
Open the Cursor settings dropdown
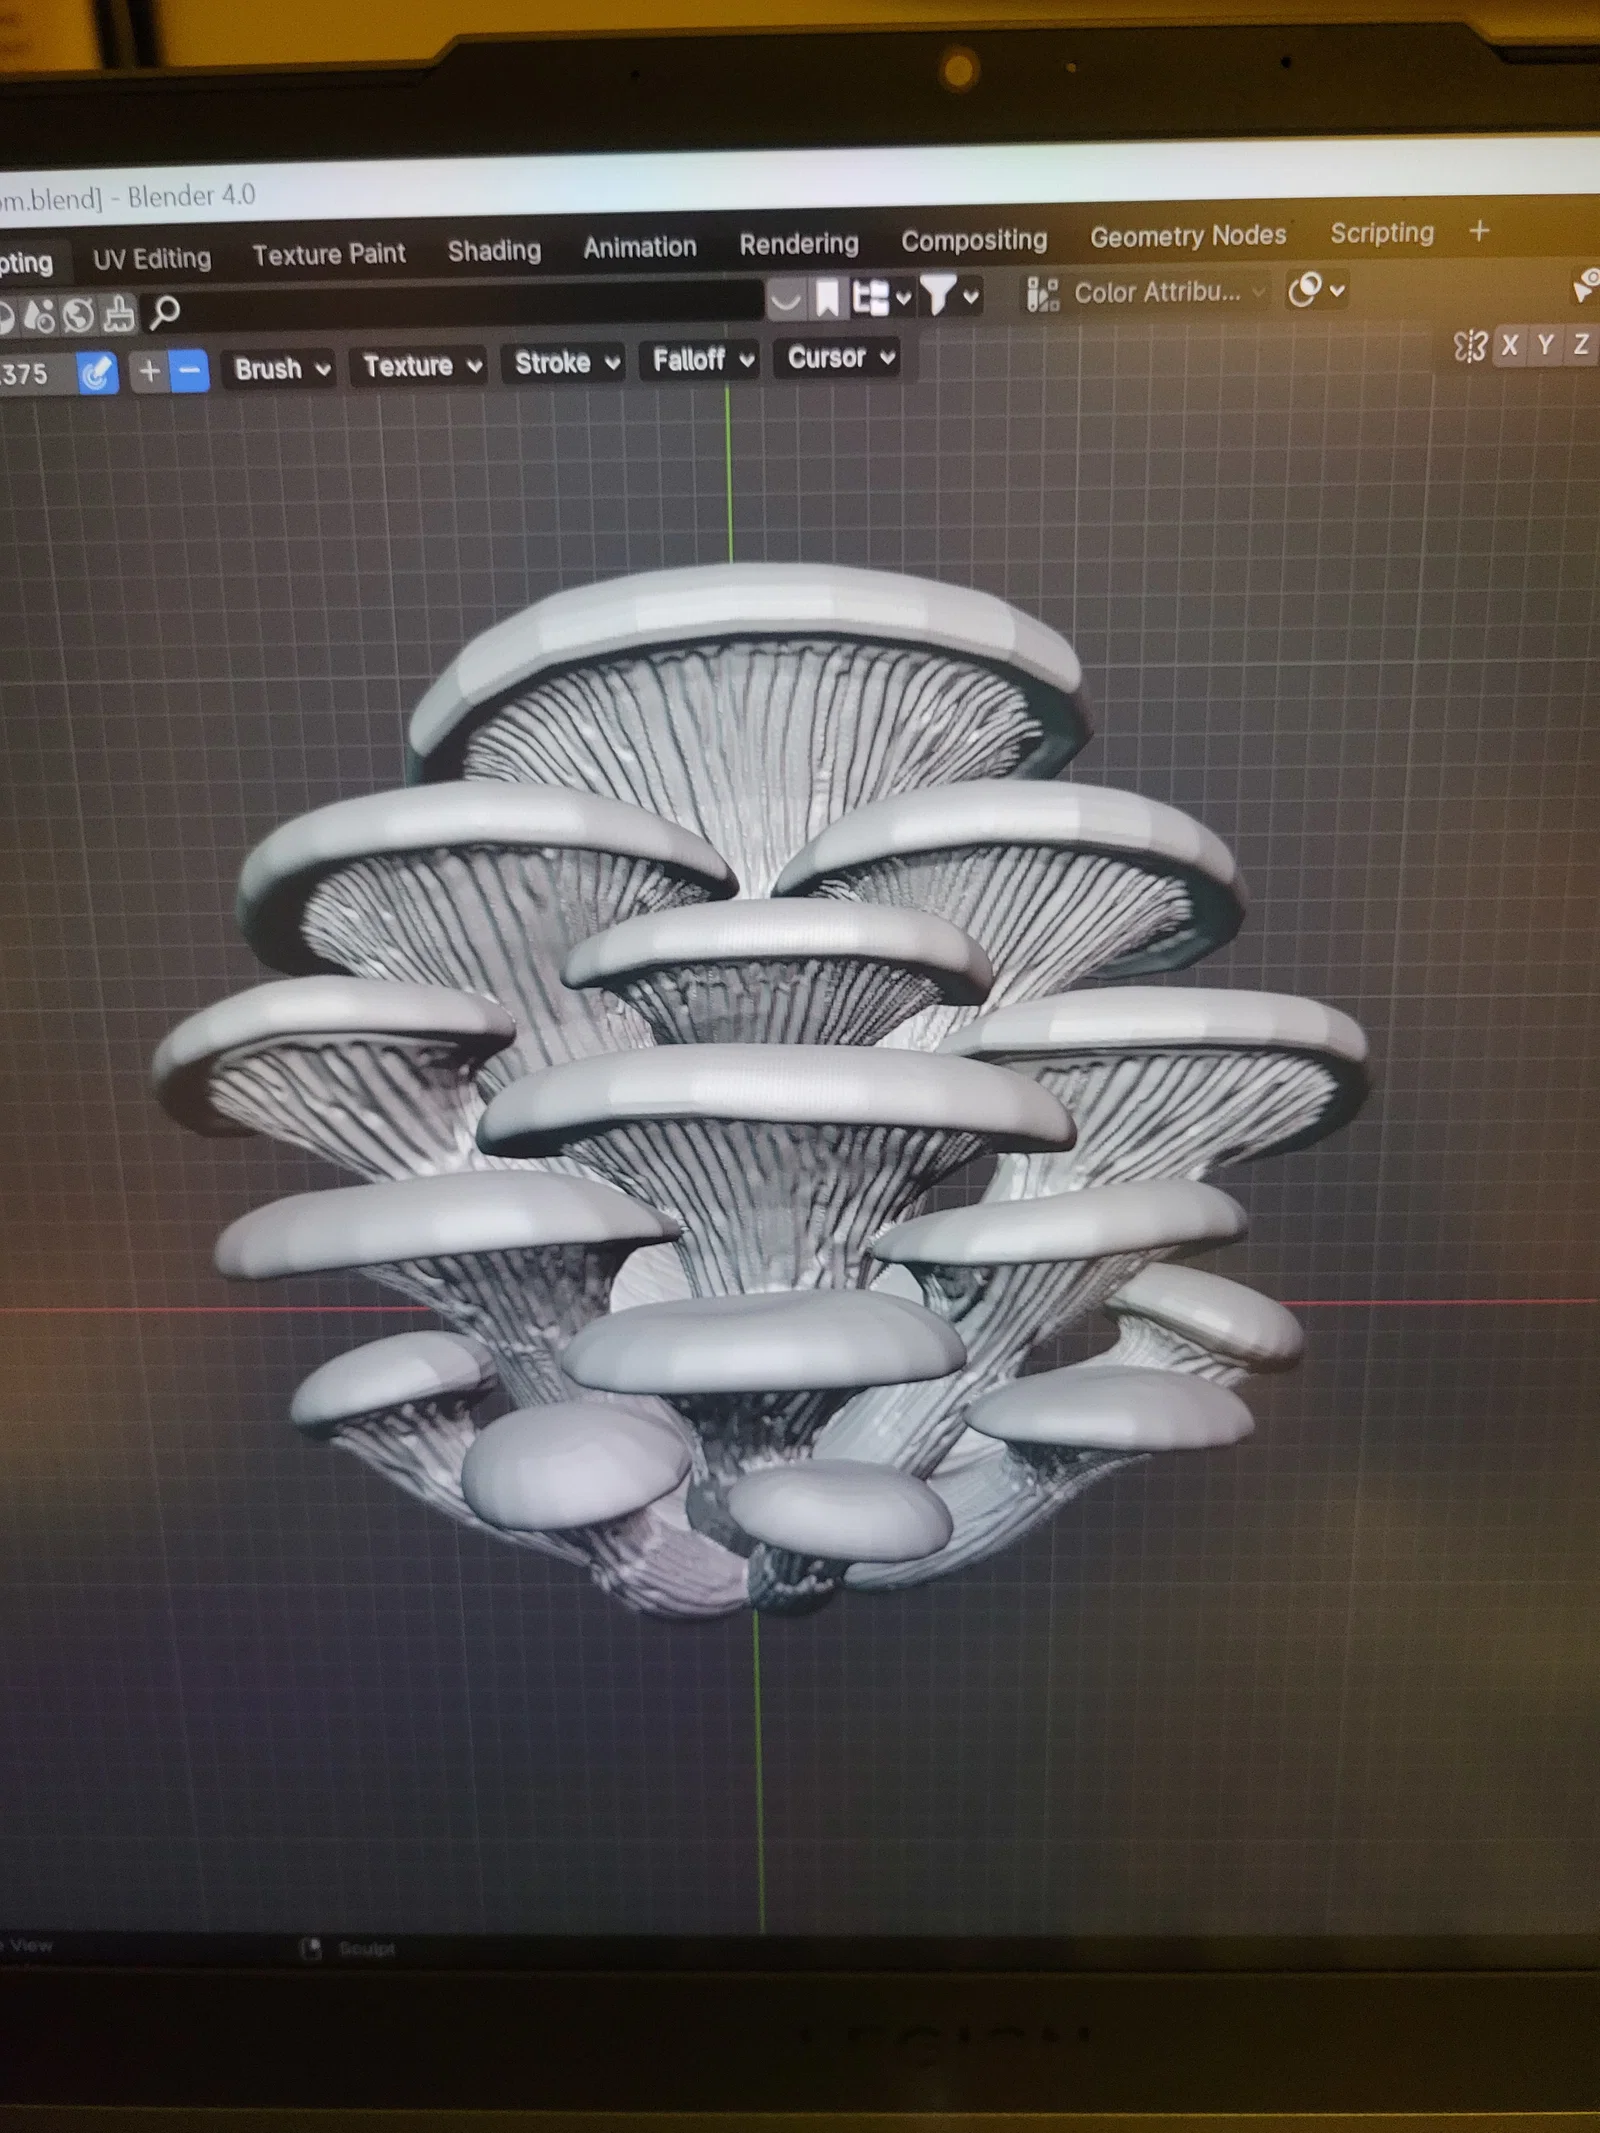839,357
